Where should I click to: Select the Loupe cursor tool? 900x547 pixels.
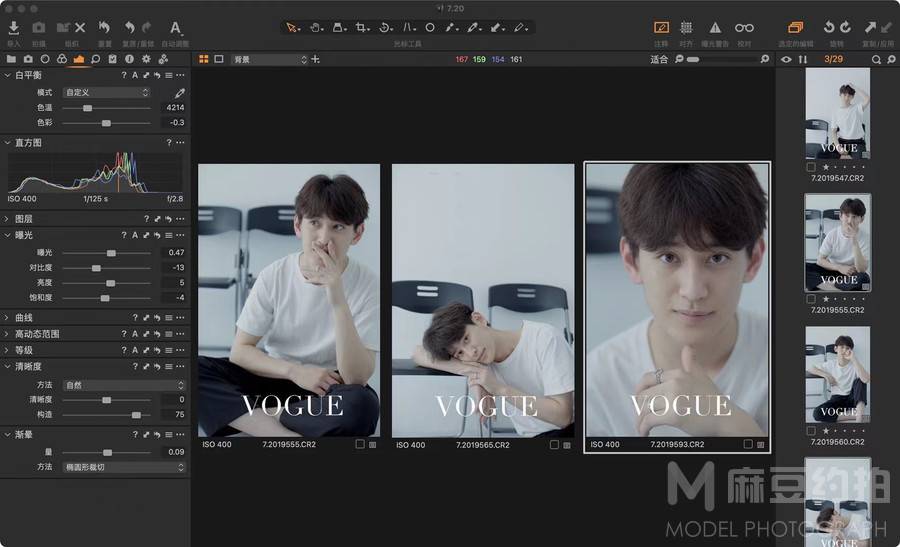(x=339, y=27)
